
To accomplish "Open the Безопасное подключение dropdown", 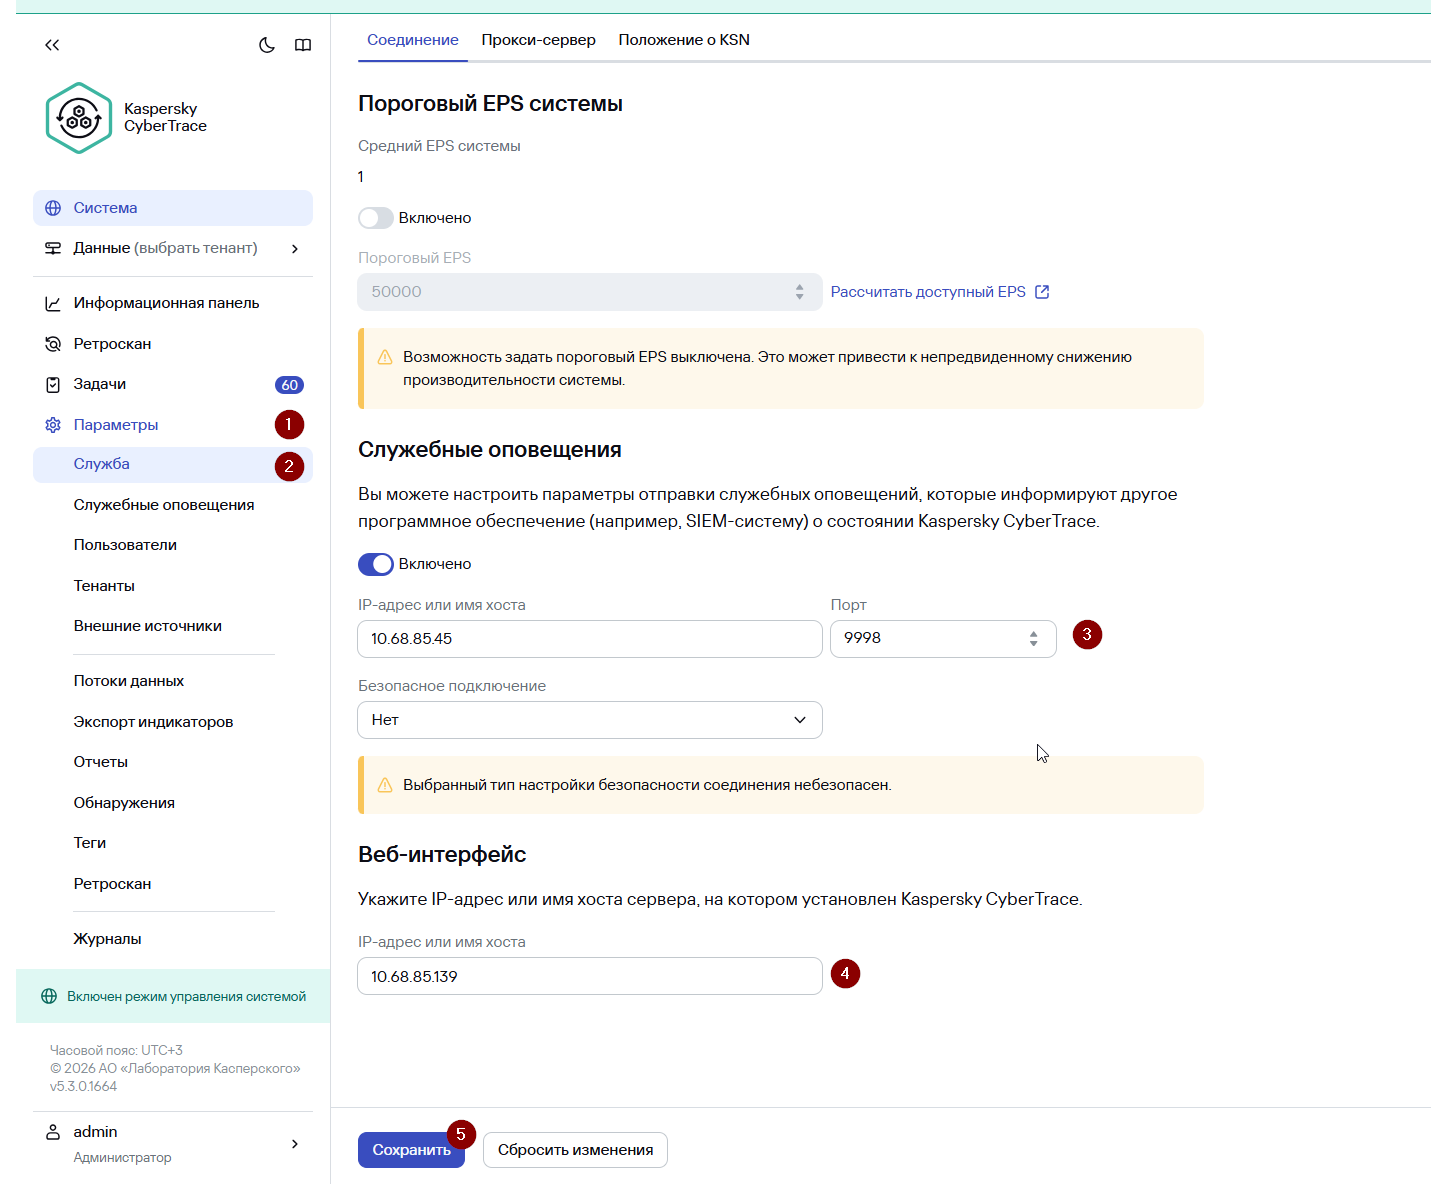I will pyautogui.click(x=590, y=720).
